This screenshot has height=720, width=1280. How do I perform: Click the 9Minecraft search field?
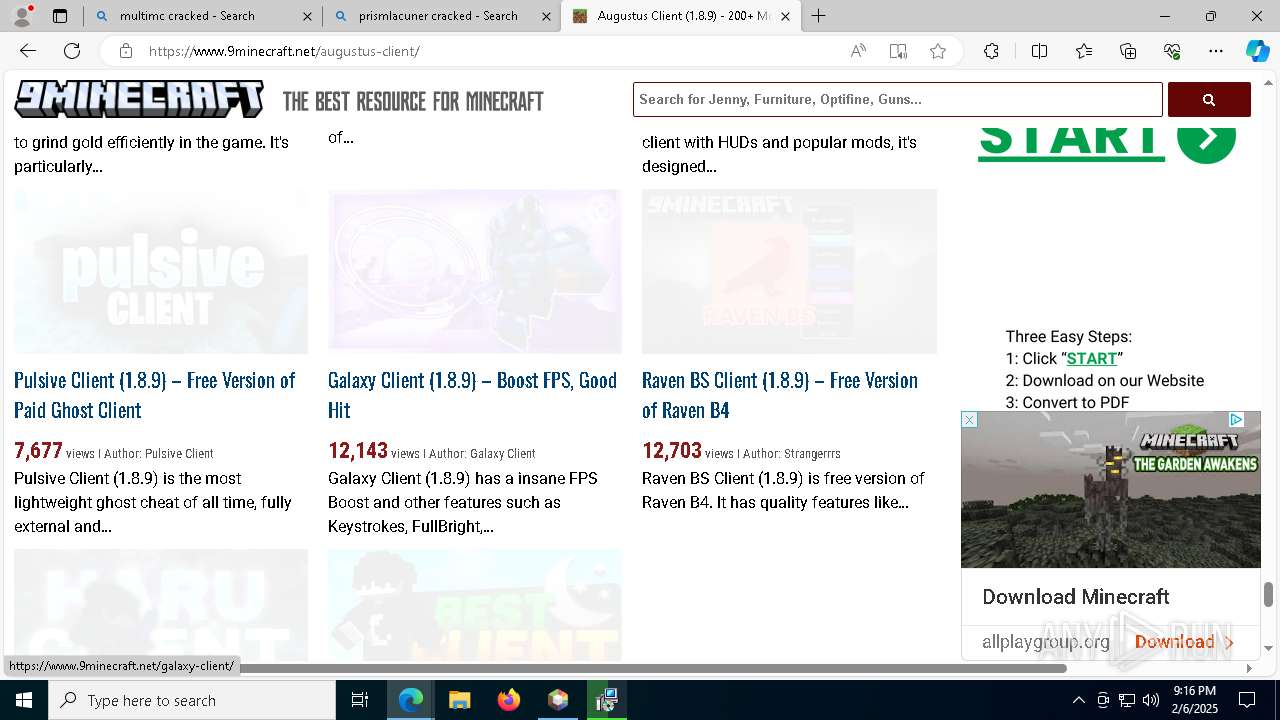coord(897,99)
